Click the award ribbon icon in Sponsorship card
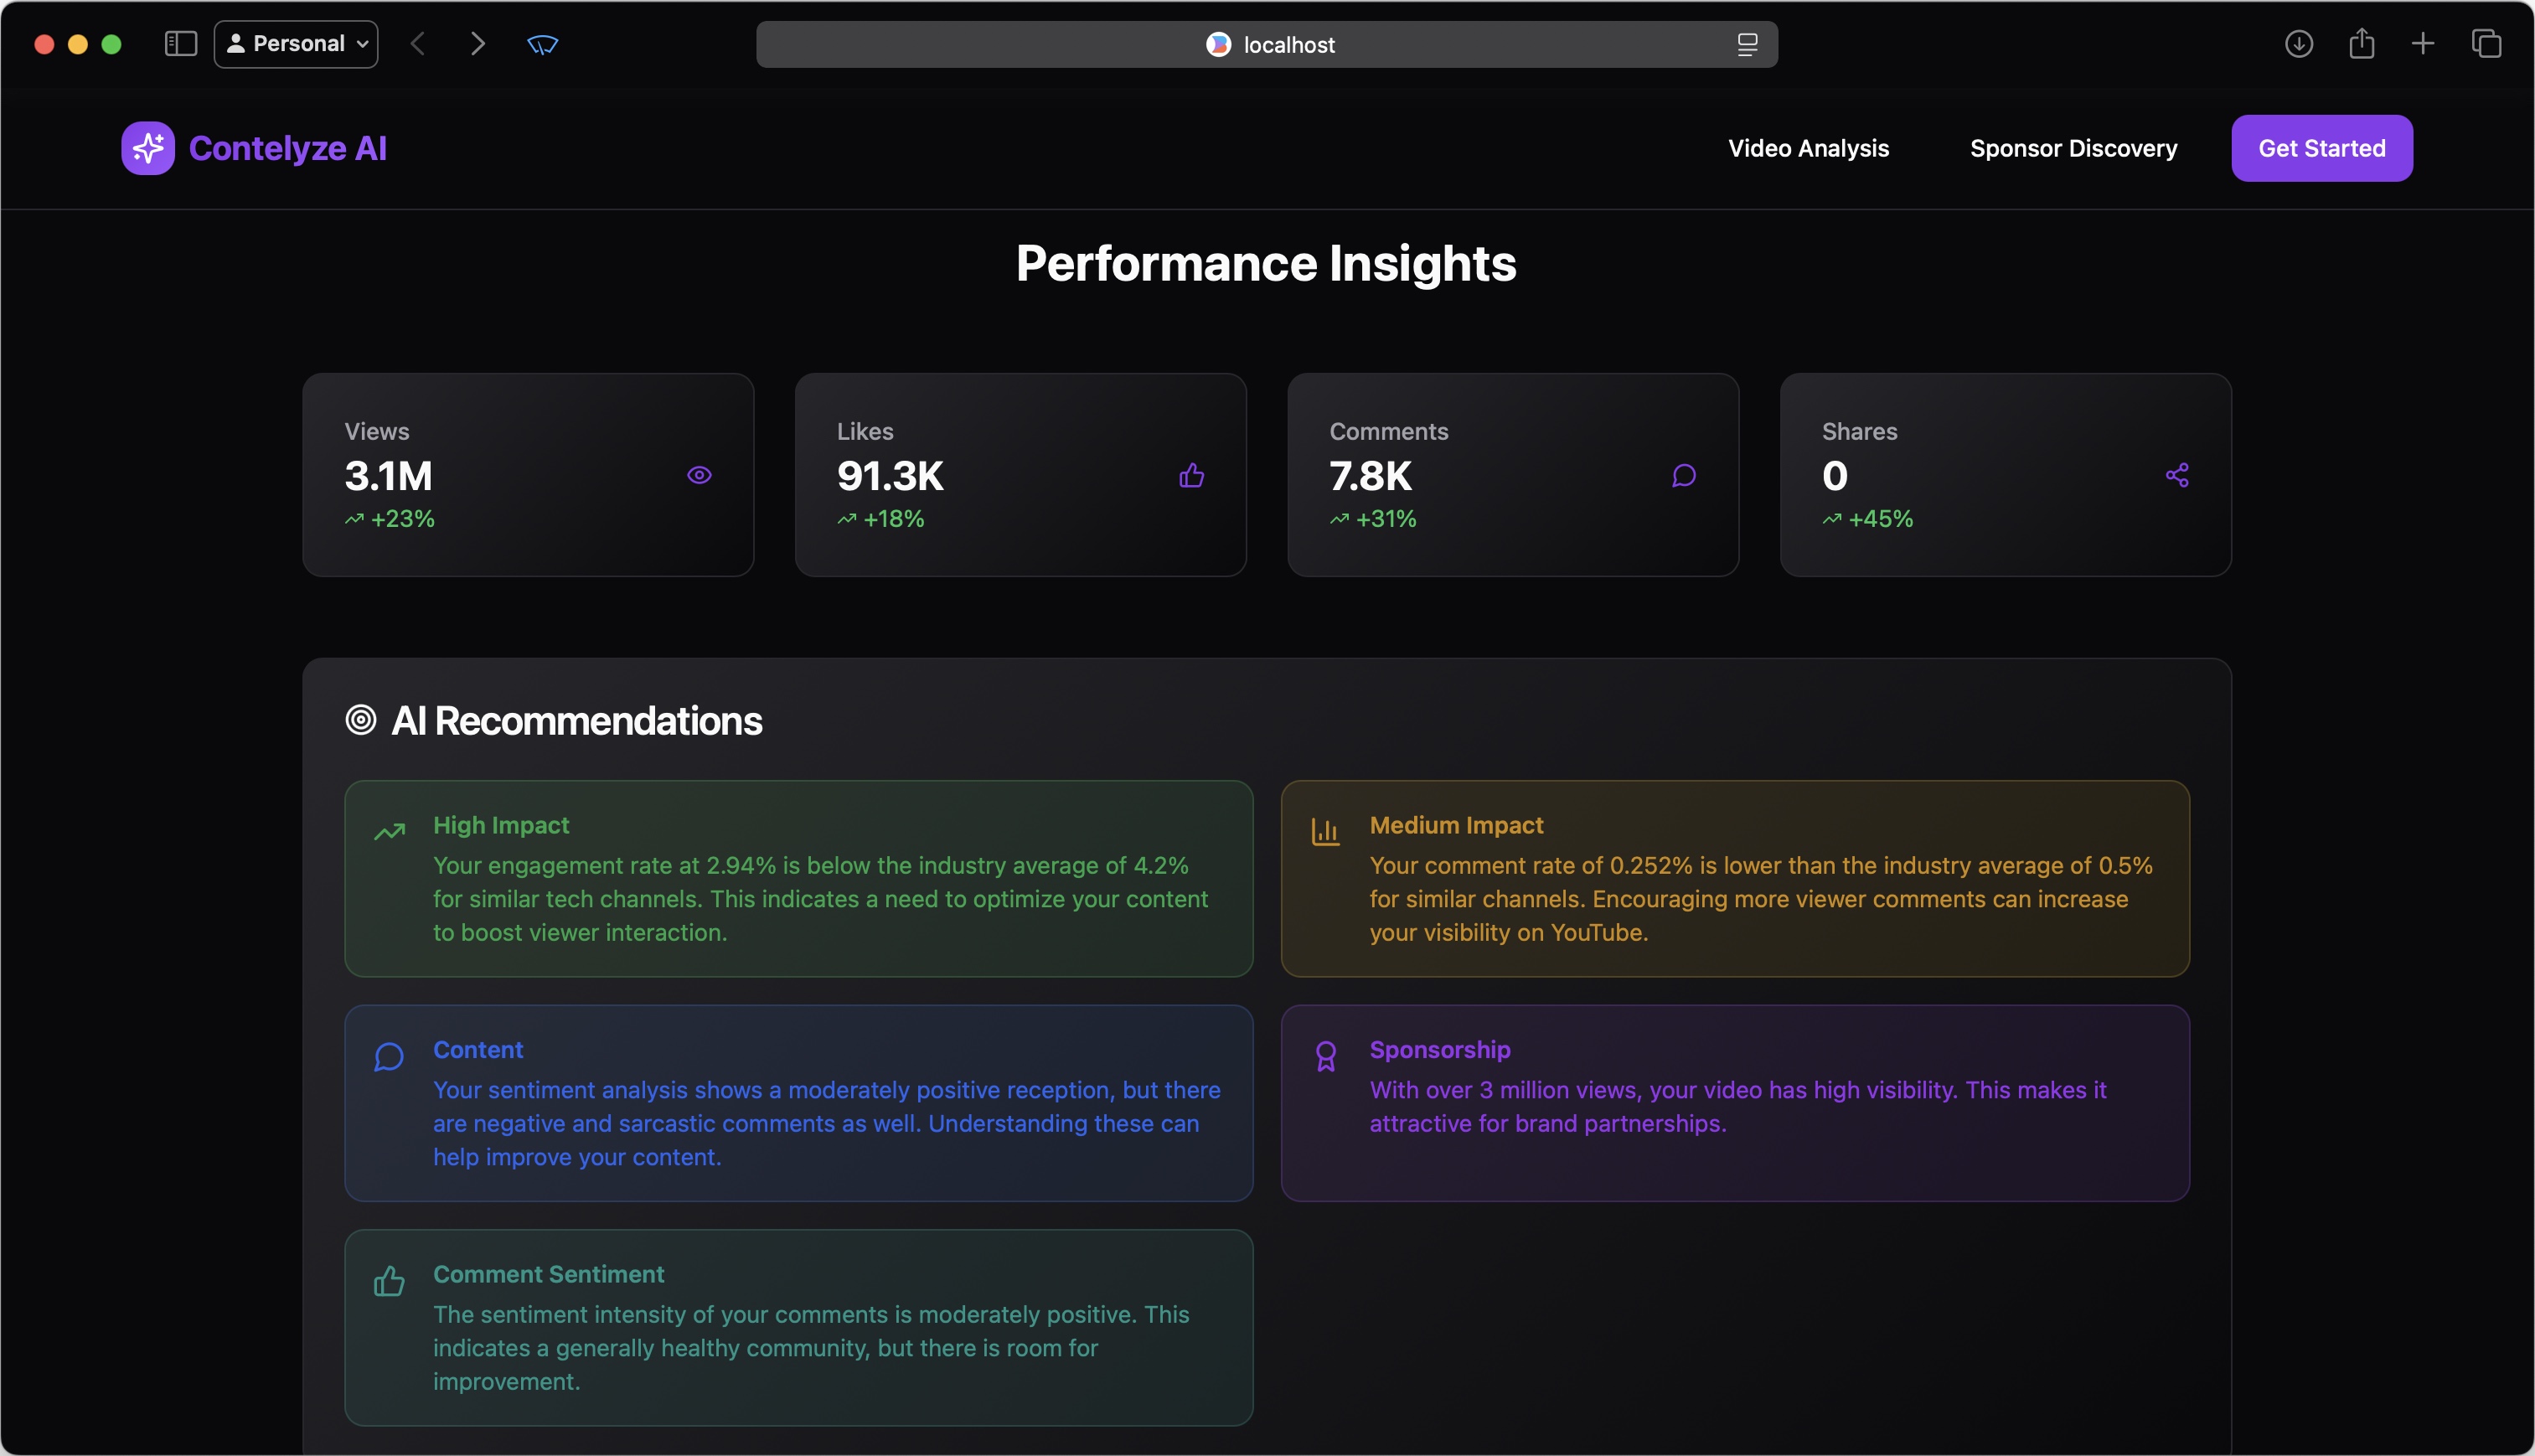The width and height of the screenshot is (2535, 1456). click(1325, 1056)
